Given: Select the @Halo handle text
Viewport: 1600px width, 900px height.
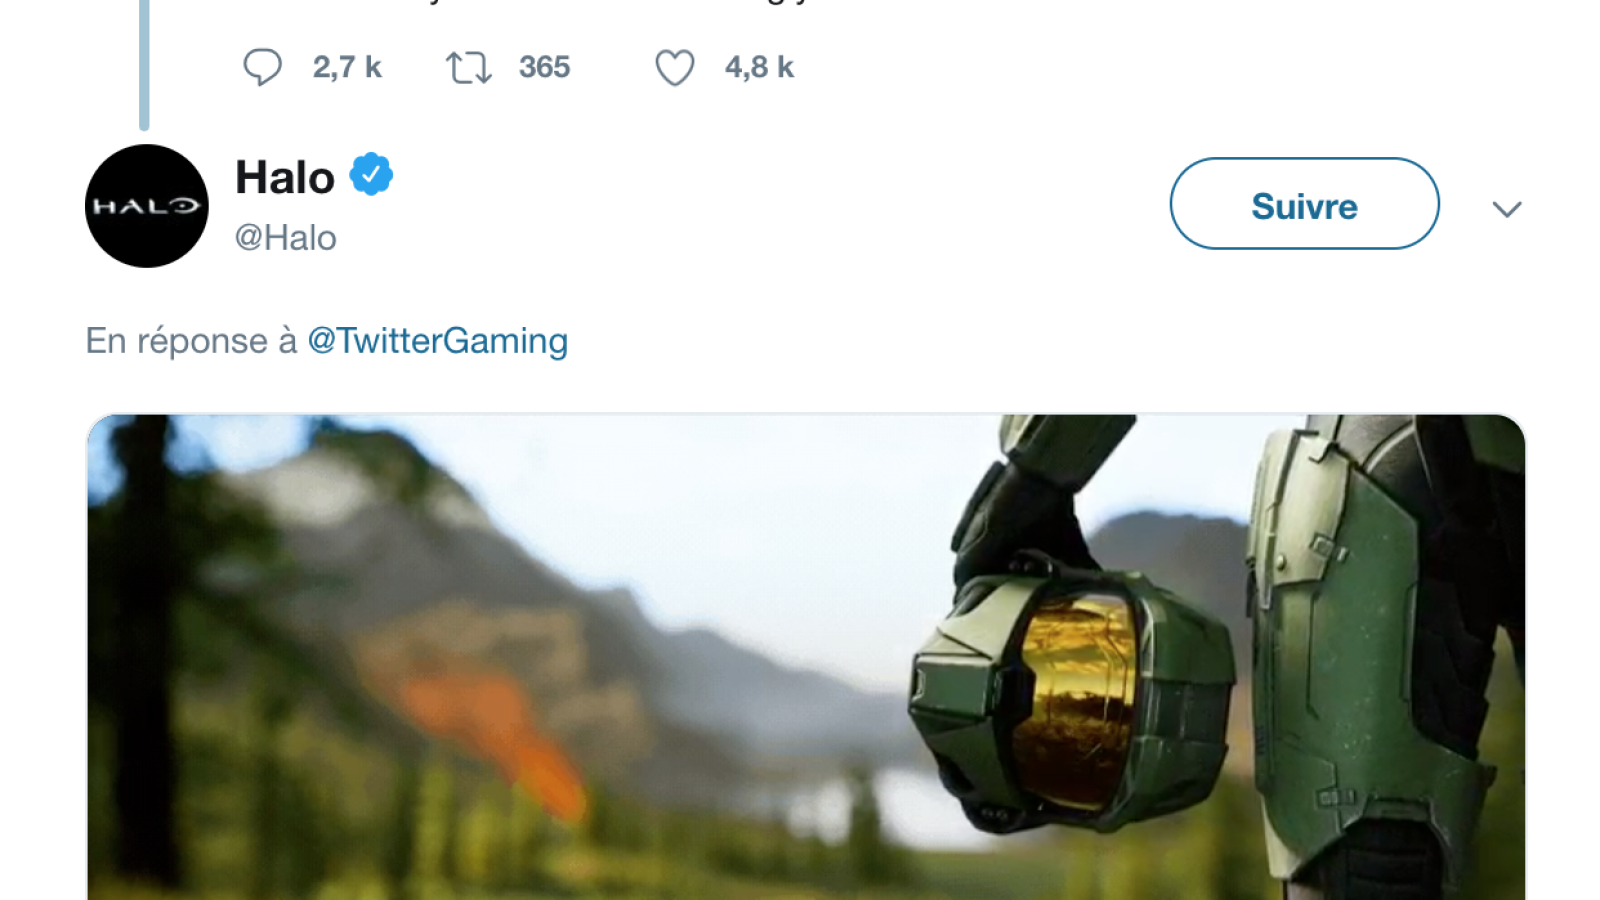Looking at the screenshot, I should (x=285, y=238).
